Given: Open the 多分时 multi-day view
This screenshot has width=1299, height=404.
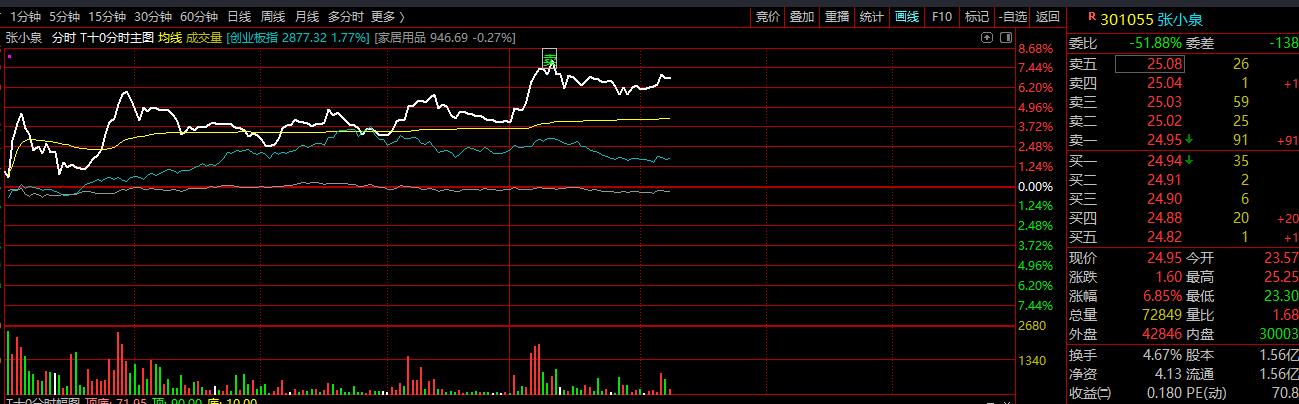Looking at the screenshot, I should tap(346, 17).
